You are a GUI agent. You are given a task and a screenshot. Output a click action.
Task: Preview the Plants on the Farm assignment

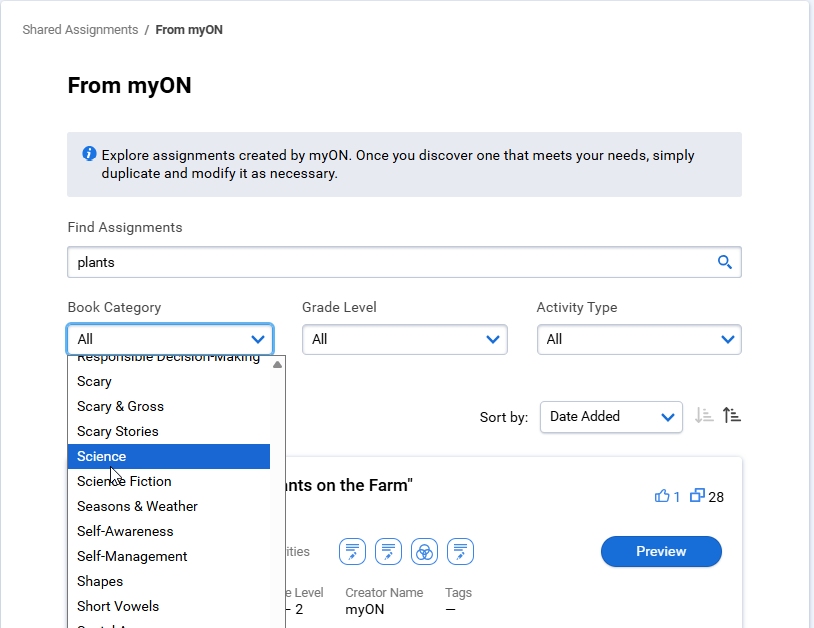pos(661,551)
